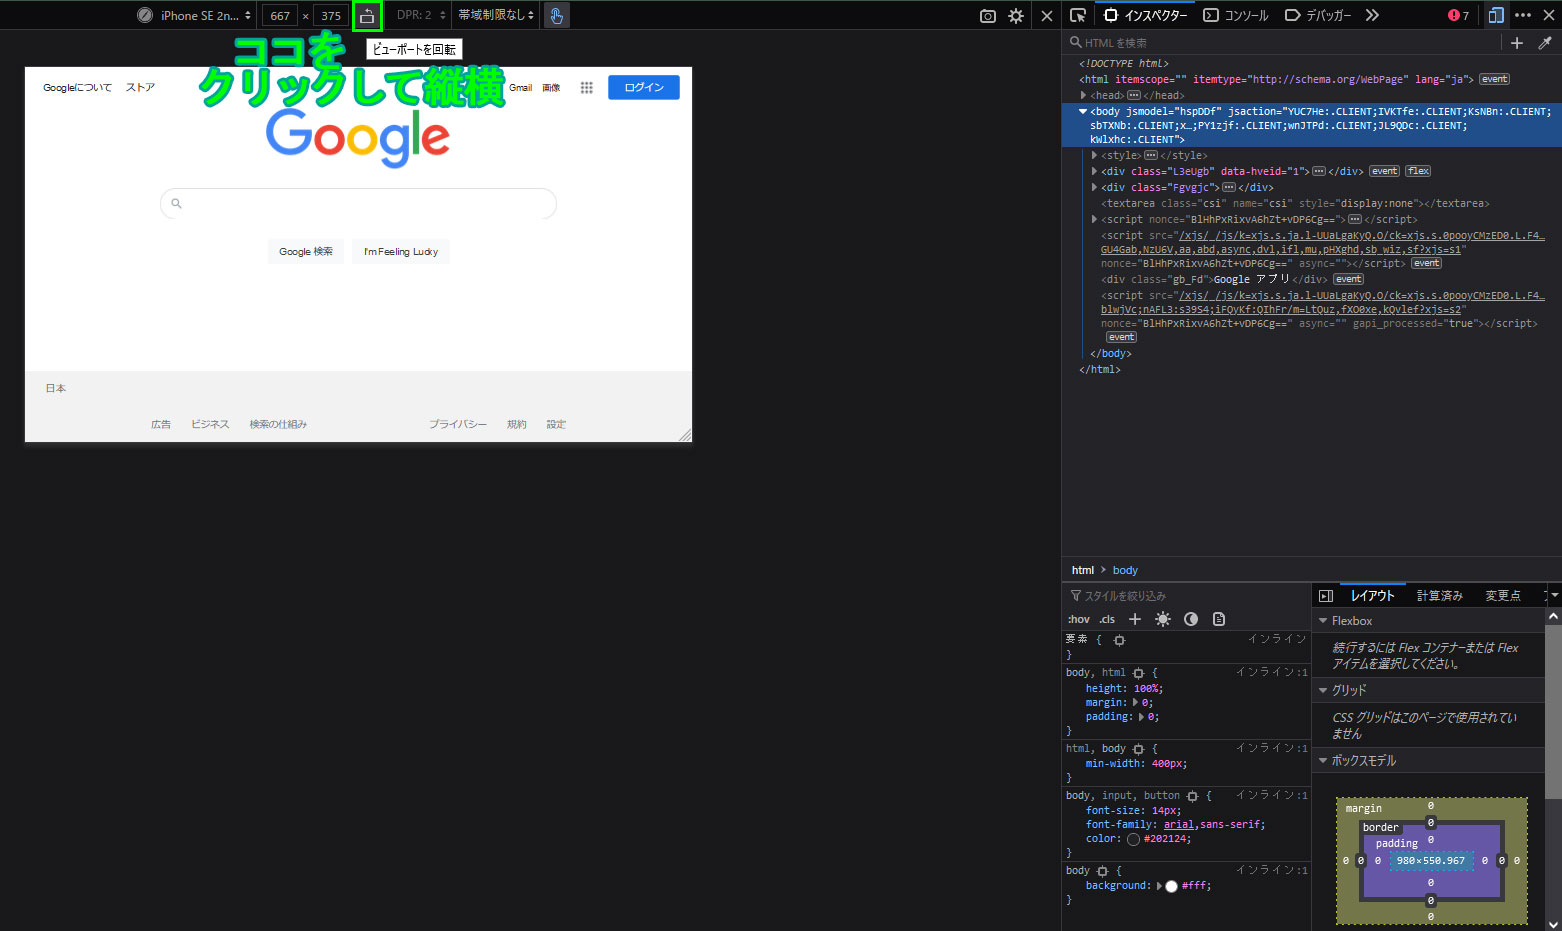Select the body breadcrumb
Viewport: 1562px width, 931px height.
[x=1125, y=570]
